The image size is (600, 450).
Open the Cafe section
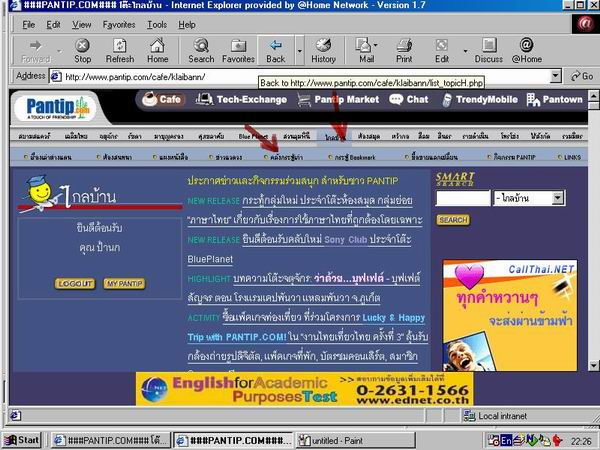coord(162,99)
